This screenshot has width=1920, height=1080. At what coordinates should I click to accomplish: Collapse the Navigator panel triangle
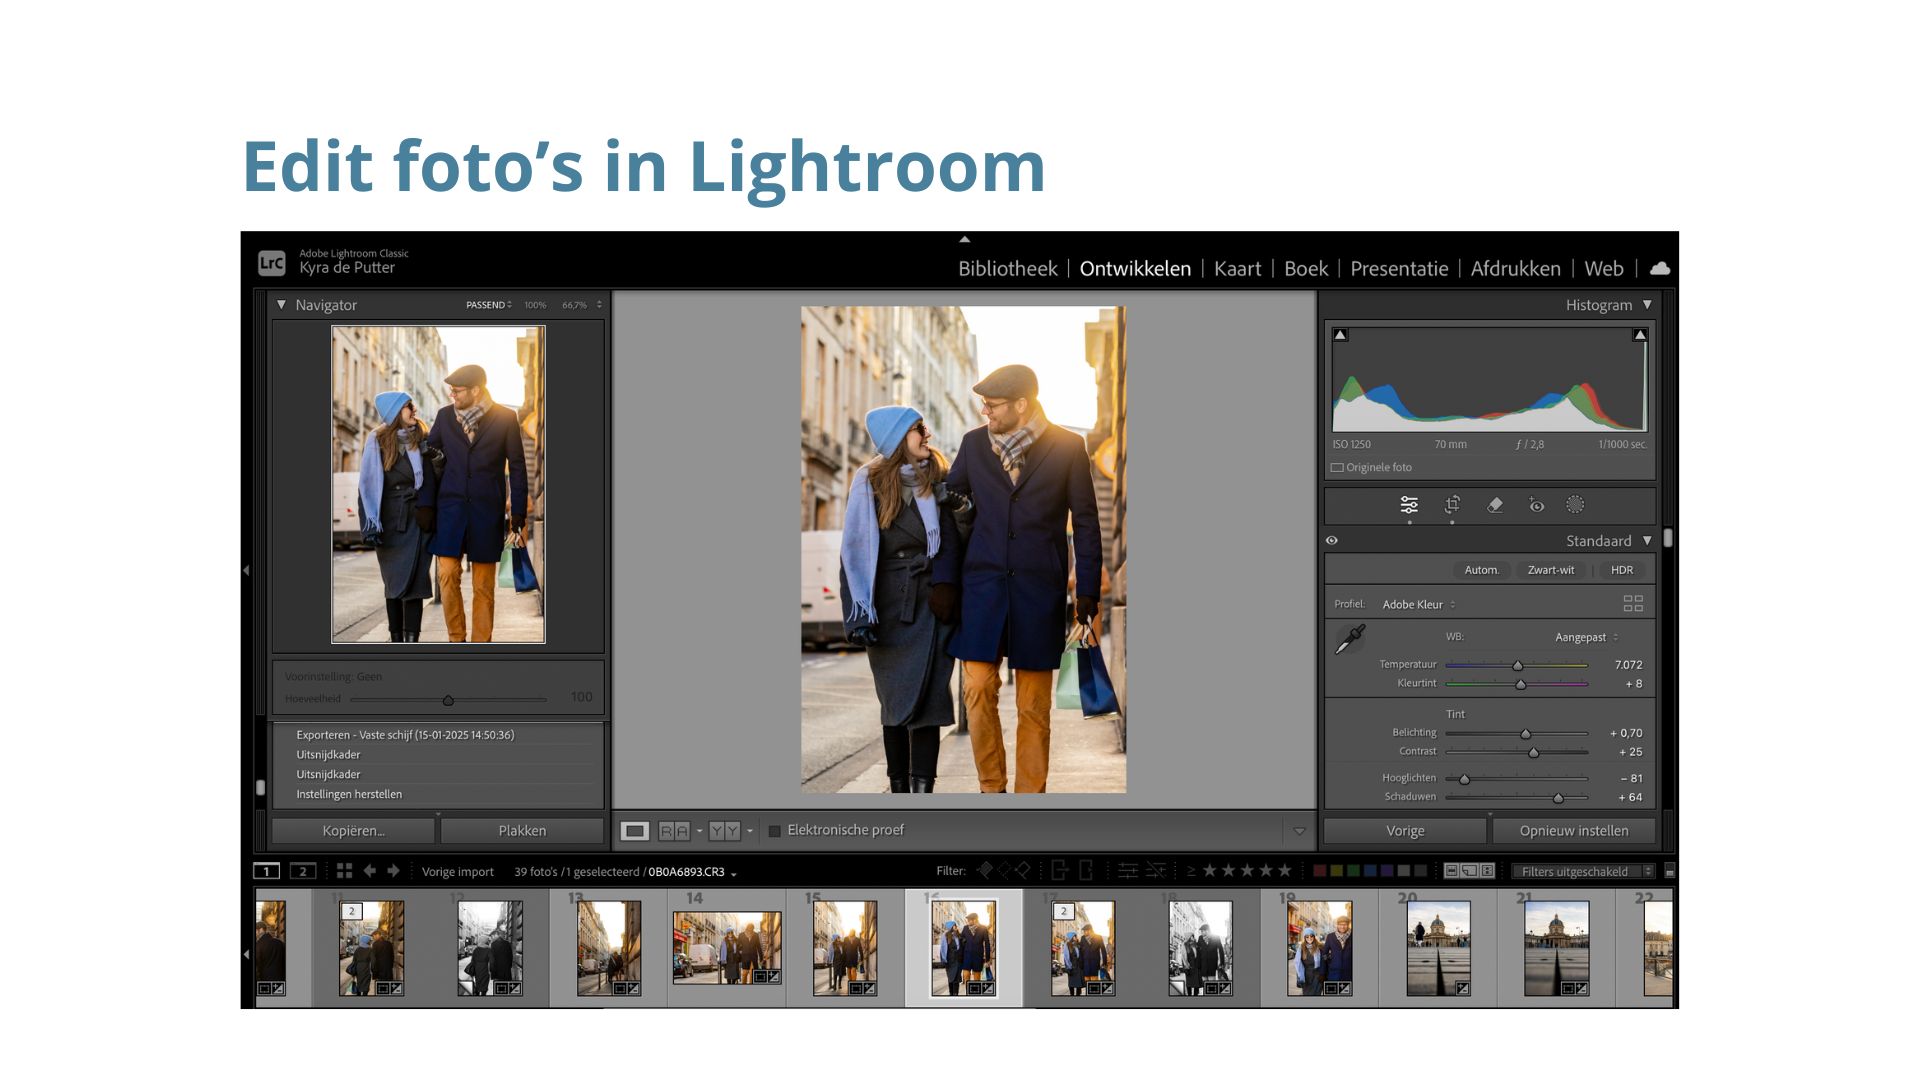tap(281, 304)
